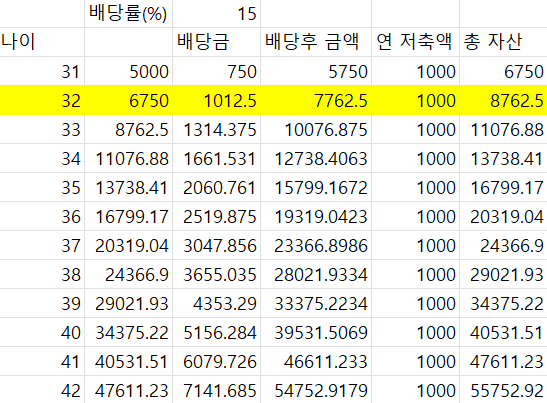This screenshot has height=403, width=547.
Task: Select the 배당후 금액 cell 54752.9179
Action: tap(316, 390)
